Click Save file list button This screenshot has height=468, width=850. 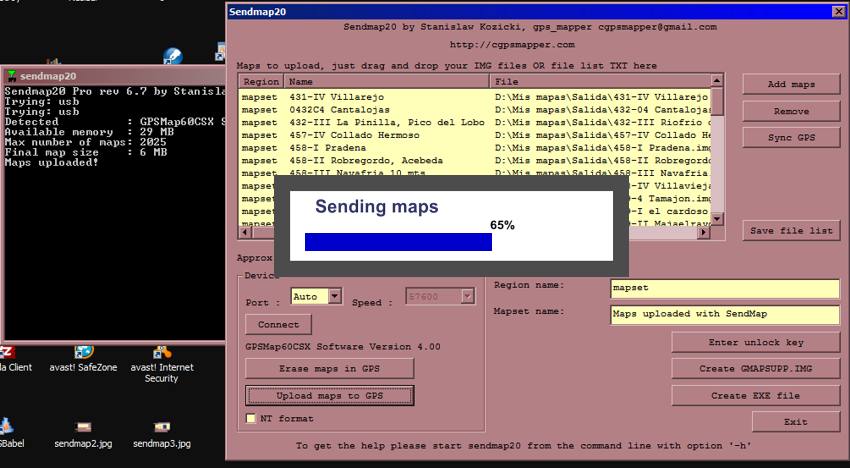pos(791,230)
